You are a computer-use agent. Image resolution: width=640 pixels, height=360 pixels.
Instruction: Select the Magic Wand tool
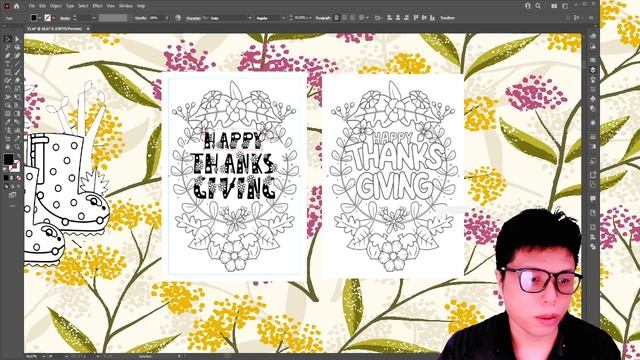(7, 47)
